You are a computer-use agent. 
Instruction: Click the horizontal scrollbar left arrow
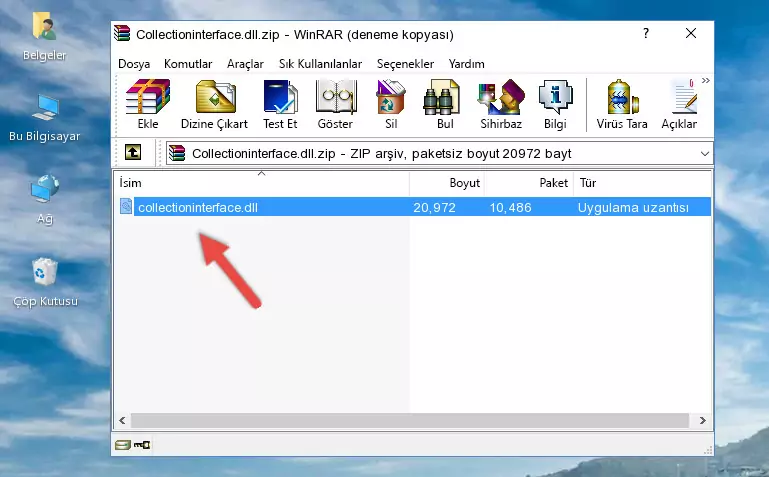click(122, 420)
